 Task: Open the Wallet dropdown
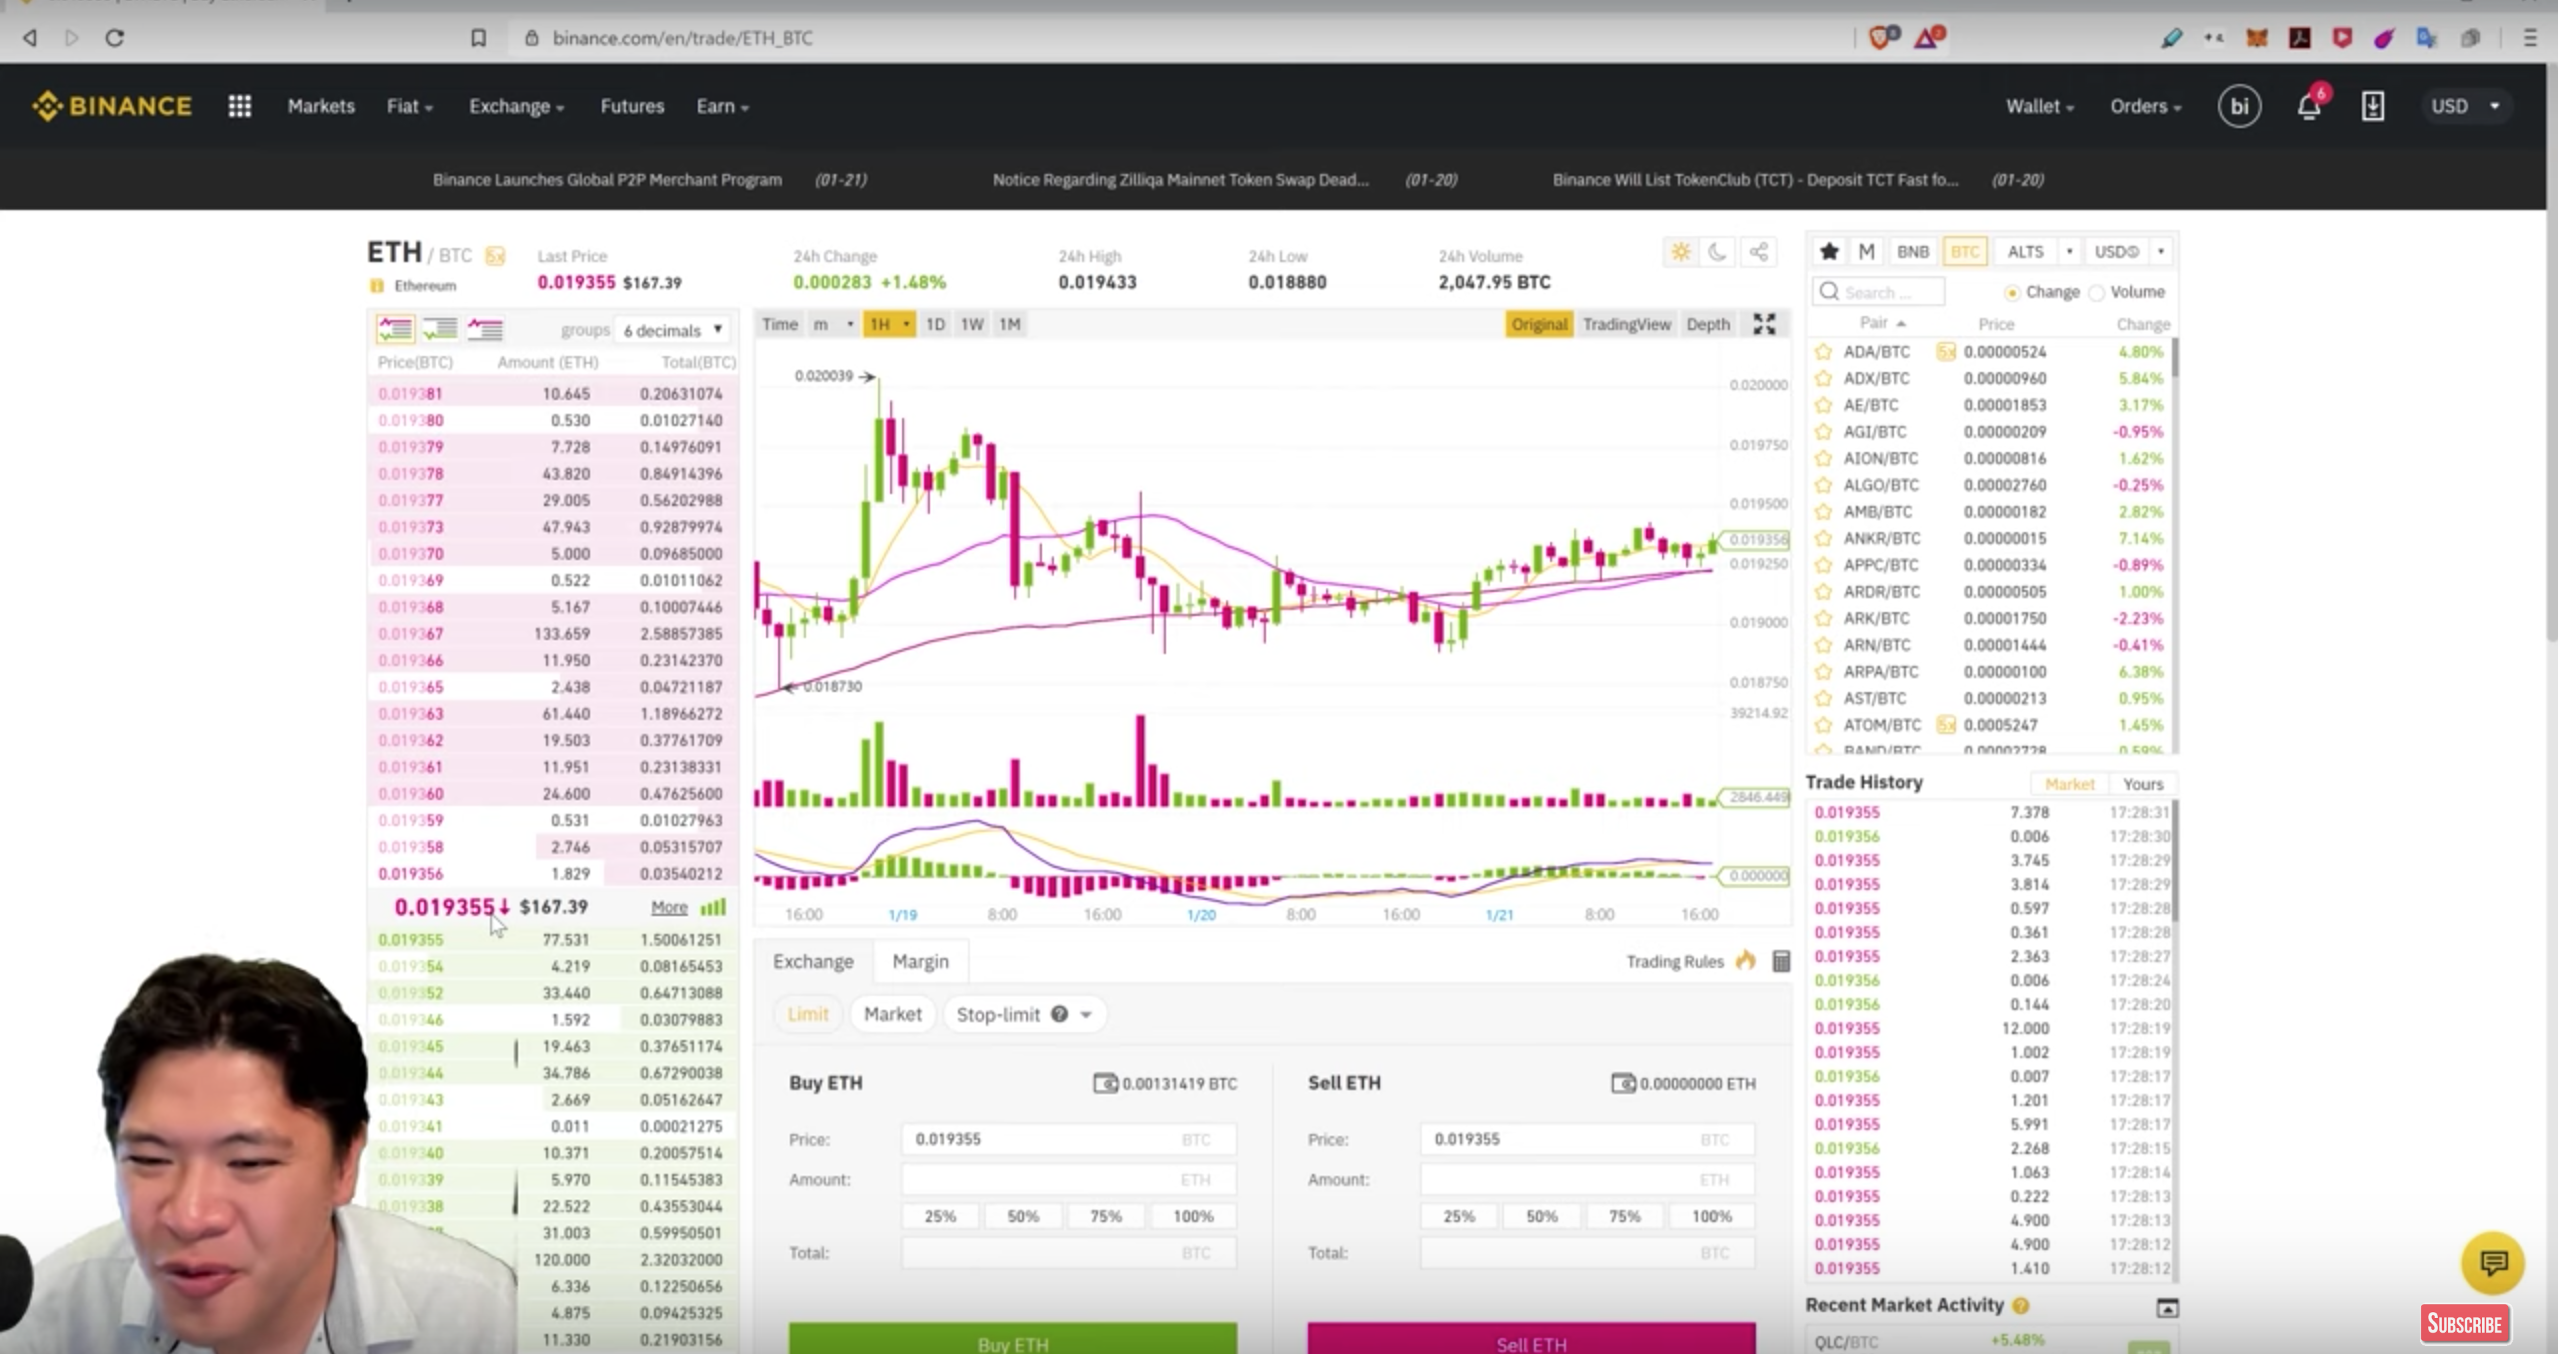pyautogui.click(x=2039, y=106)
